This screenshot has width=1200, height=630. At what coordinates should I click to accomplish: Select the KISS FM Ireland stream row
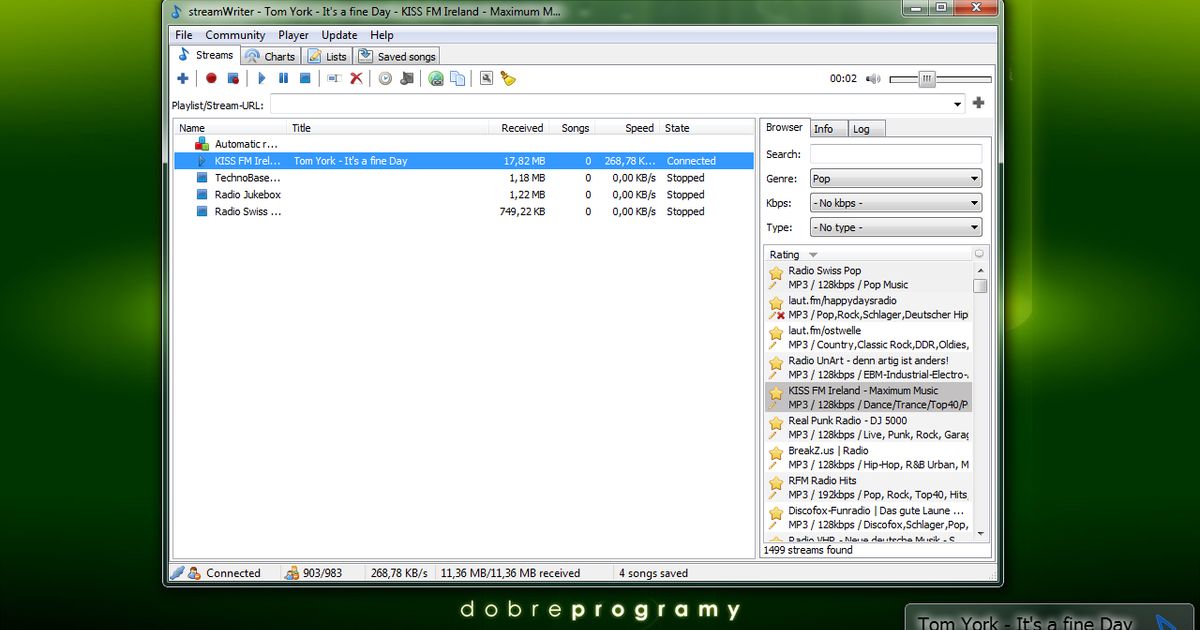tap(464, 161)
